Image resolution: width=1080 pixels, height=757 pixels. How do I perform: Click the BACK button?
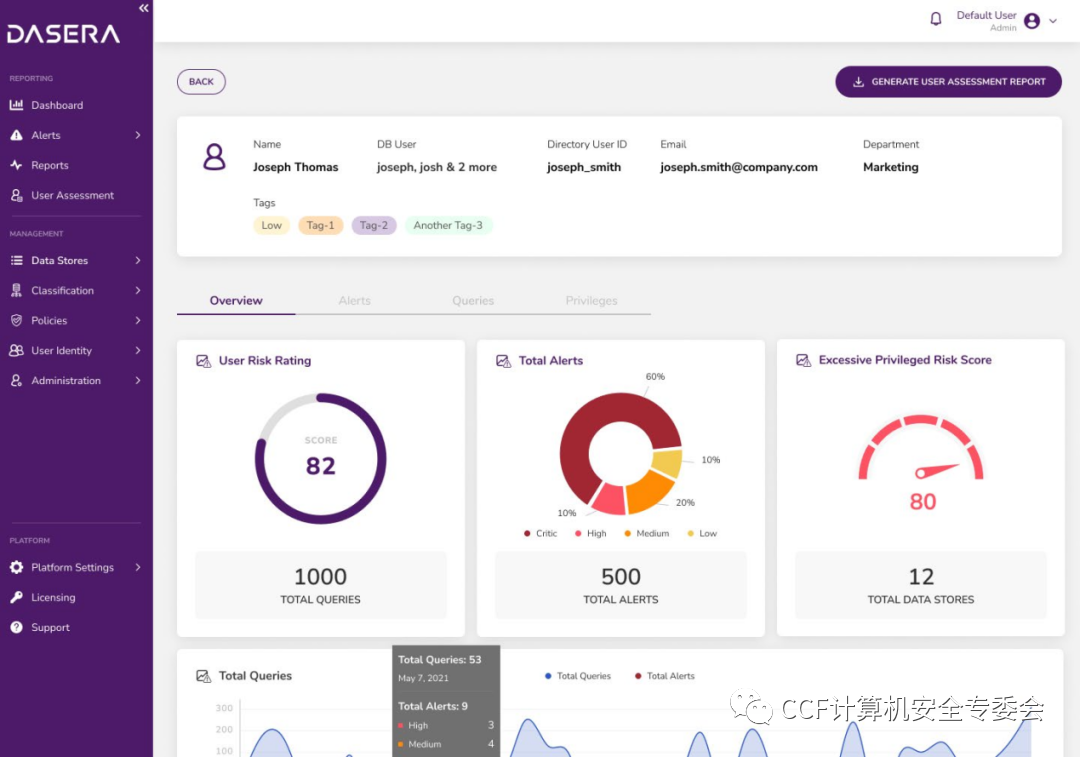[x=201, y=82]
